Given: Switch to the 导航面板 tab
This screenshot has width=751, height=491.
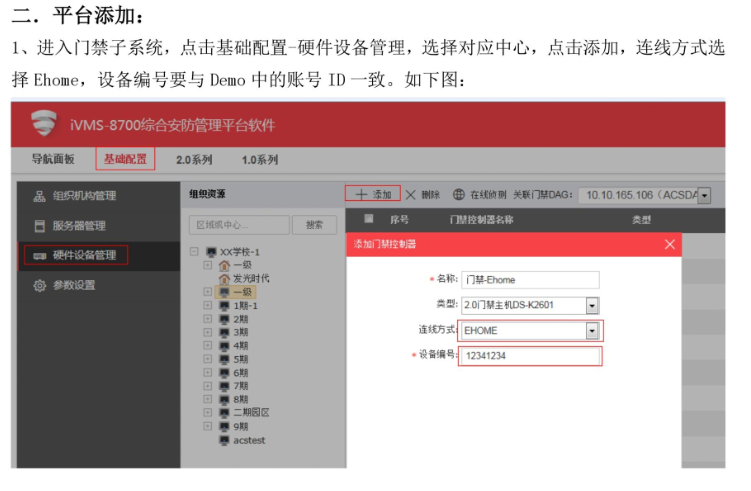Looking at the screenshot, I should 53,159.
